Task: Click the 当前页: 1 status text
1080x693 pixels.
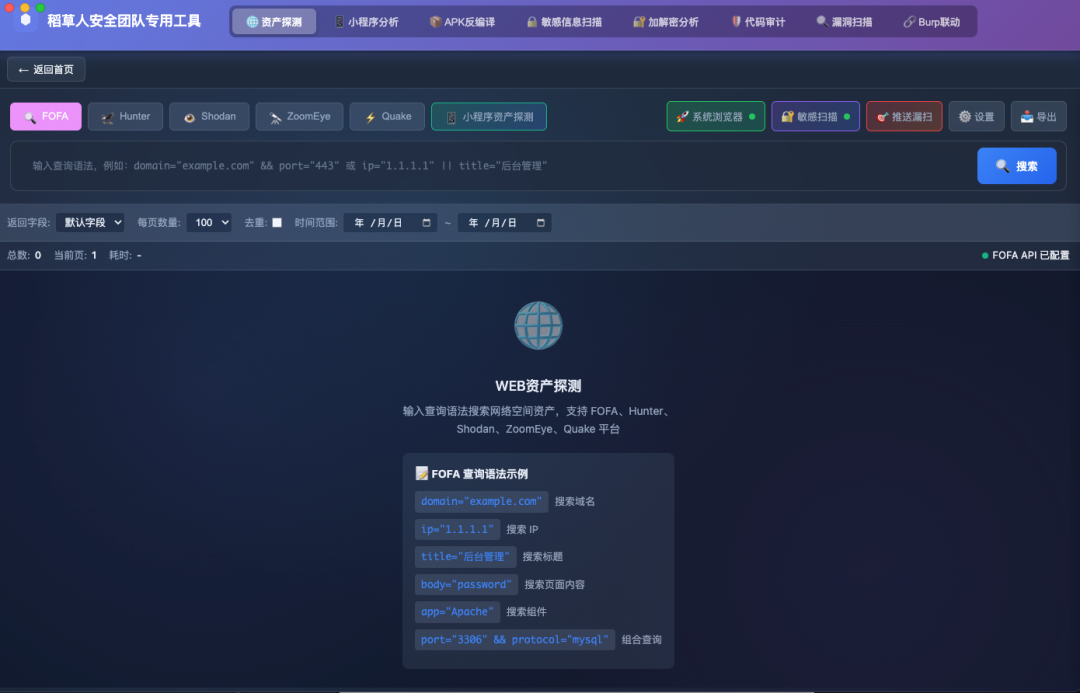Action: (x=76, y=255)
